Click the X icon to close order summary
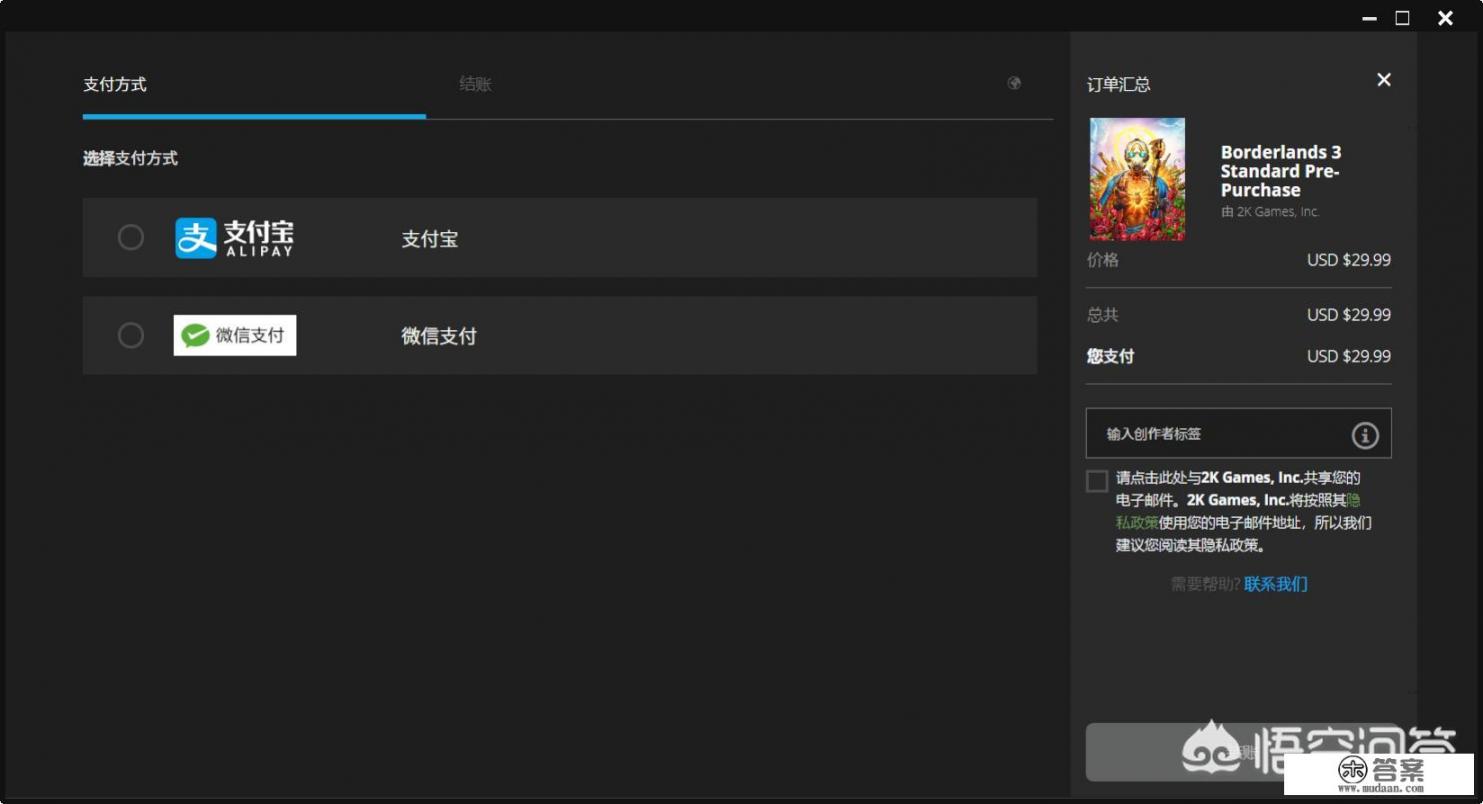Screen dimensions: 1483x804 click(x=1383, y=79)
